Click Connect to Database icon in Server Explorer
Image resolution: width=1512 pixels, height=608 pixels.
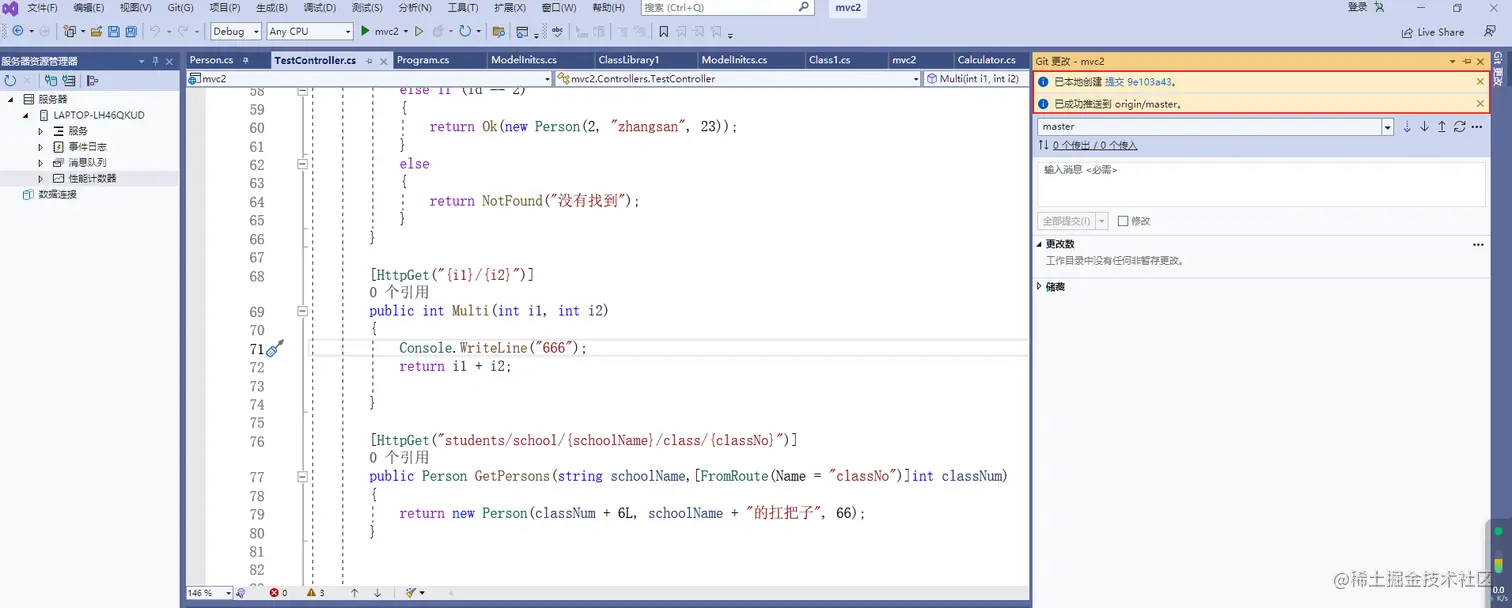[50, 80]
